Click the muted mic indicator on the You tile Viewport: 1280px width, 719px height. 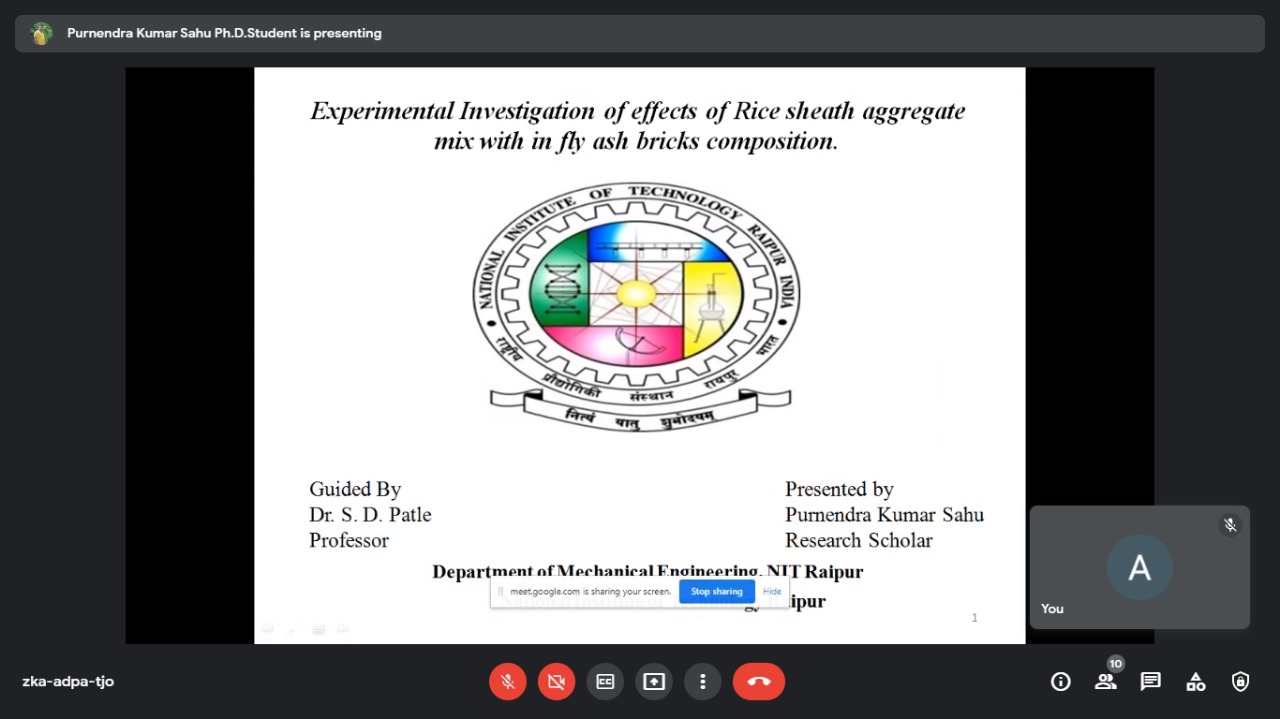1230,525
